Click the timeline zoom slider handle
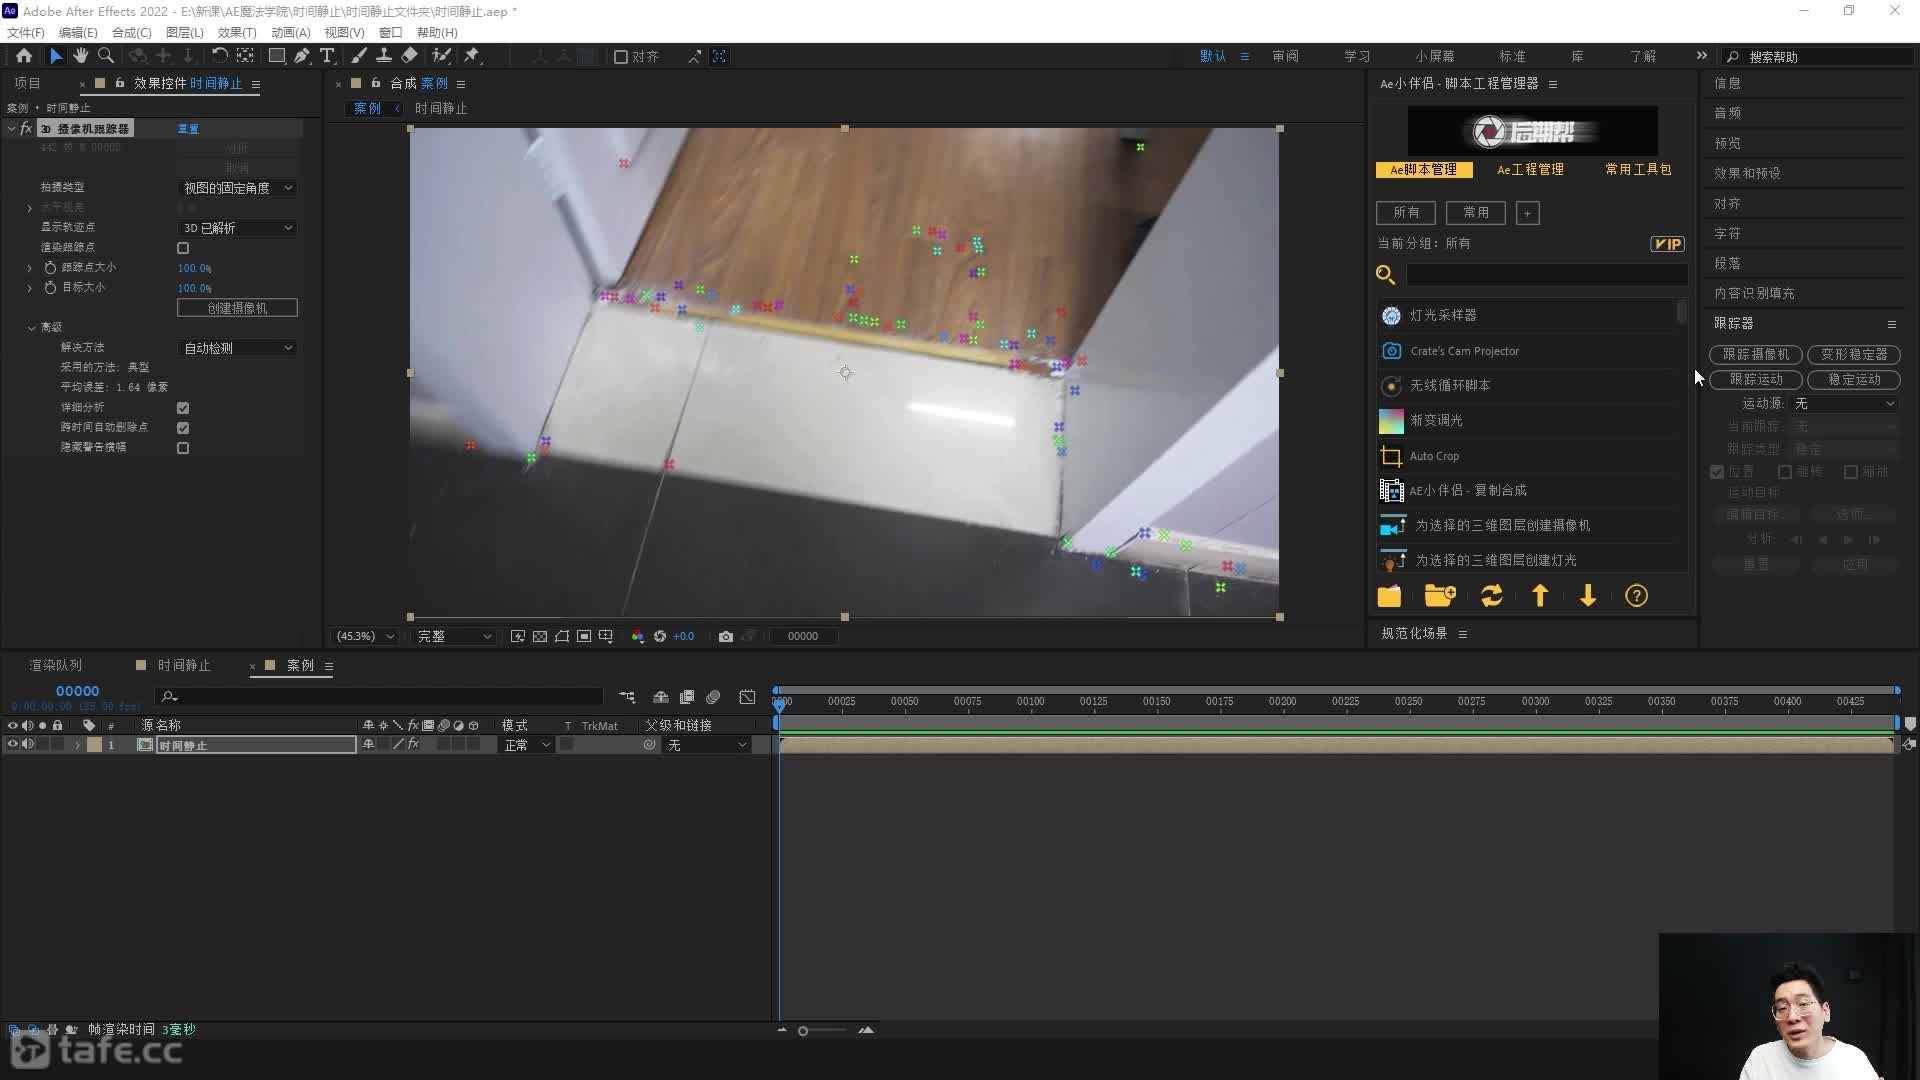1920x1080 pixels. click(x=803, y=1031)
